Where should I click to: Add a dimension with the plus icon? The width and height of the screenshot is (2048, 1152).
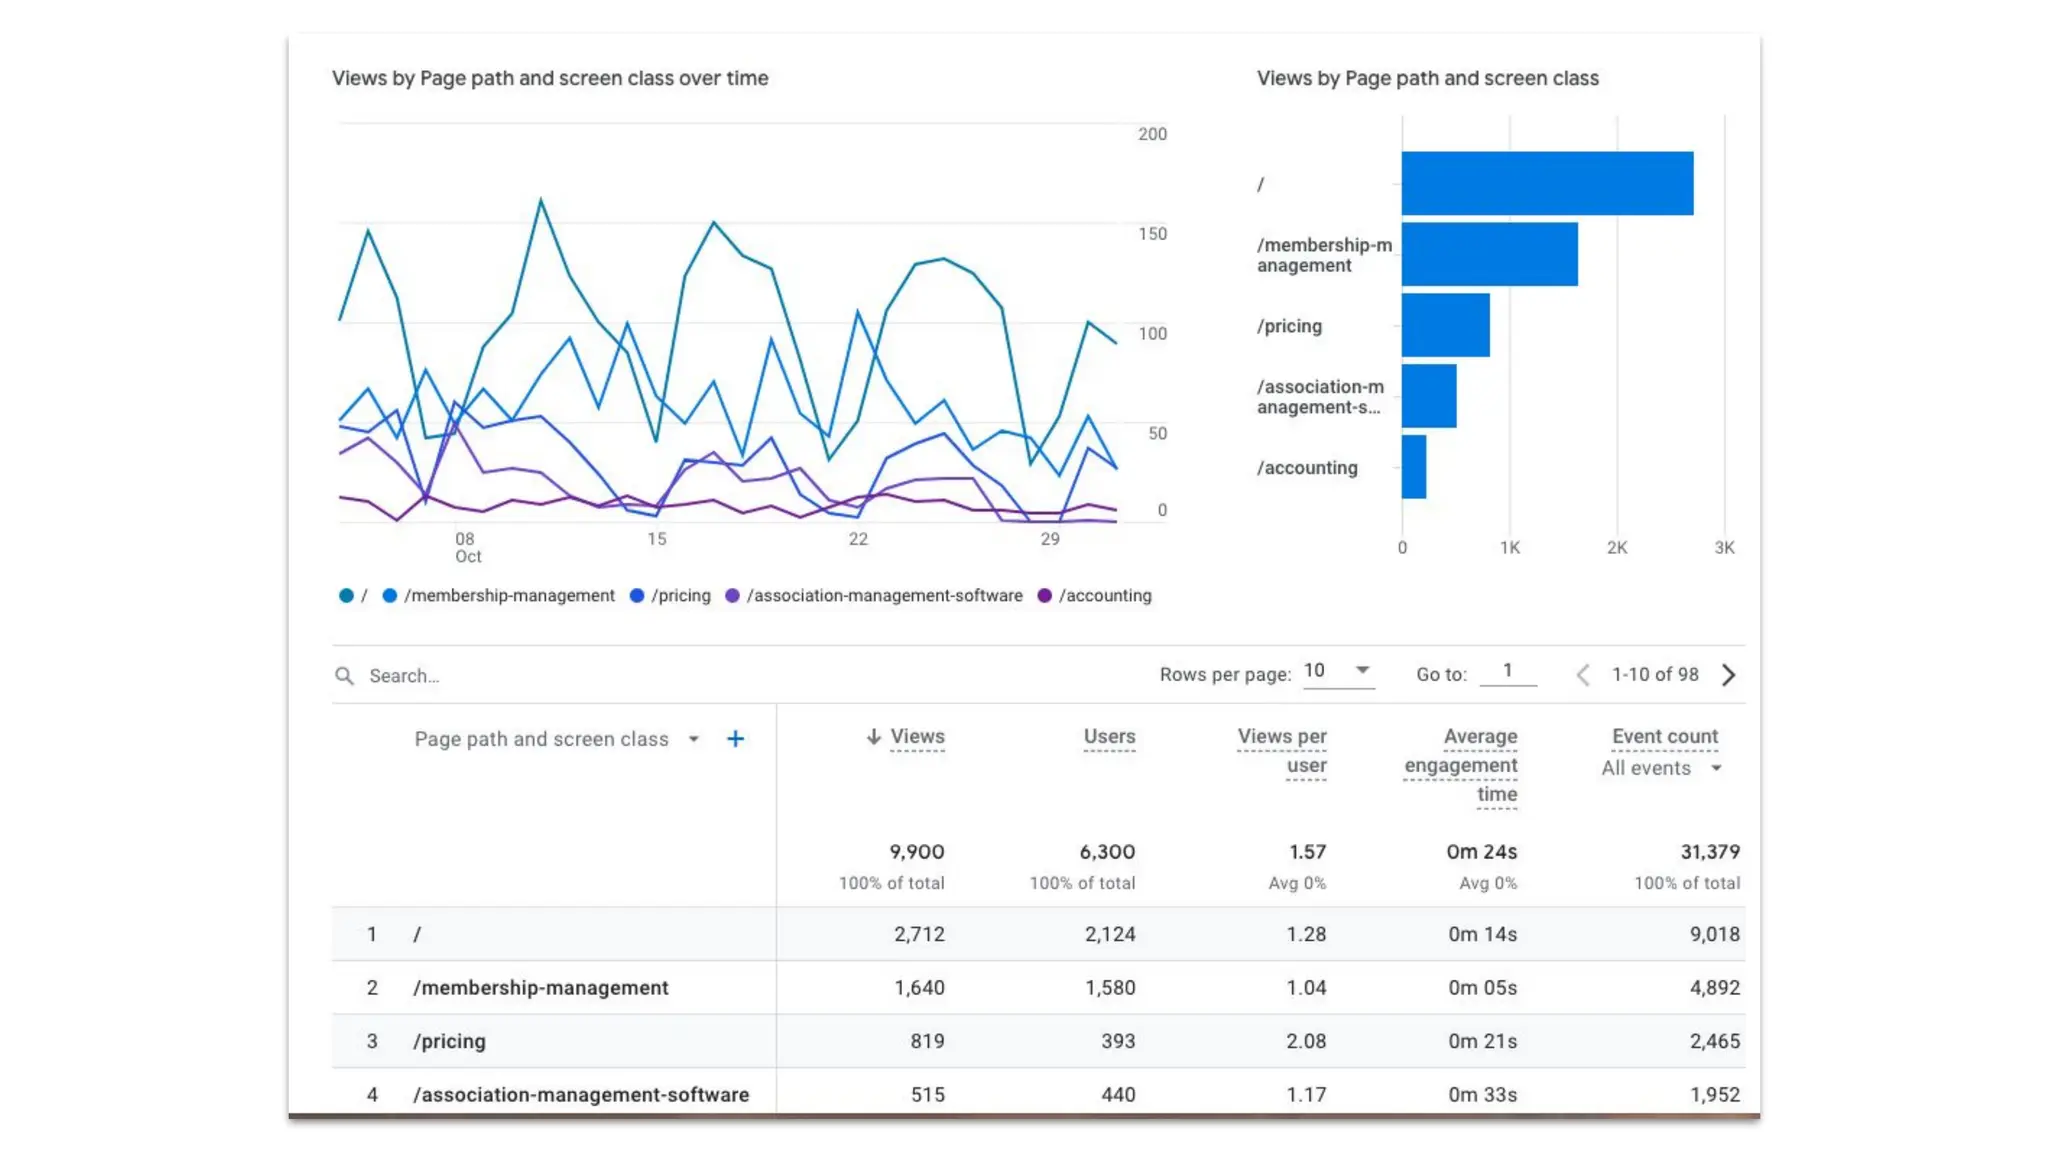735,739
